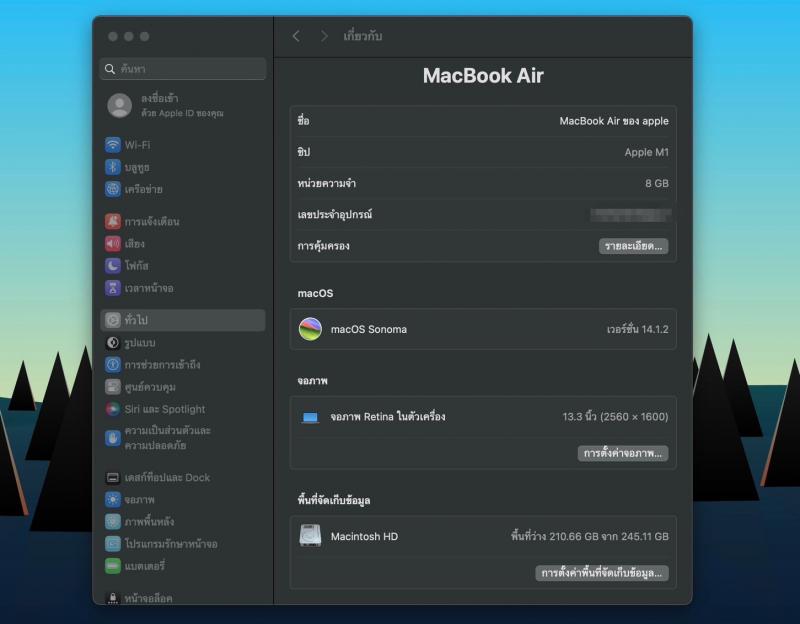Open Wi-Fi settings icon in sidebar
Screen dimensions: 800x624
(x=113, y=145)
